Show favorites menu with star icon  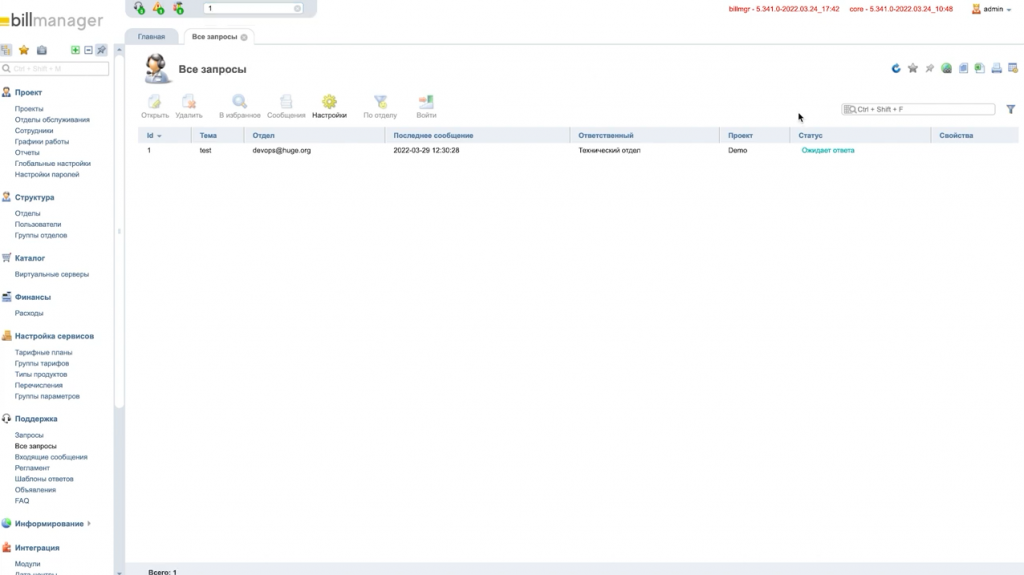[x=24, y=50]
